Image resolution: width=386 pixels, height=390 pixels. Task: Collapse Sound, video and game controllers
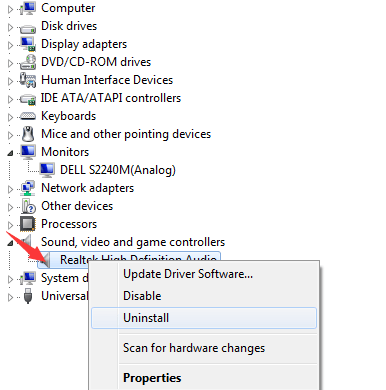pyautogui.click(x=10, y=243)
